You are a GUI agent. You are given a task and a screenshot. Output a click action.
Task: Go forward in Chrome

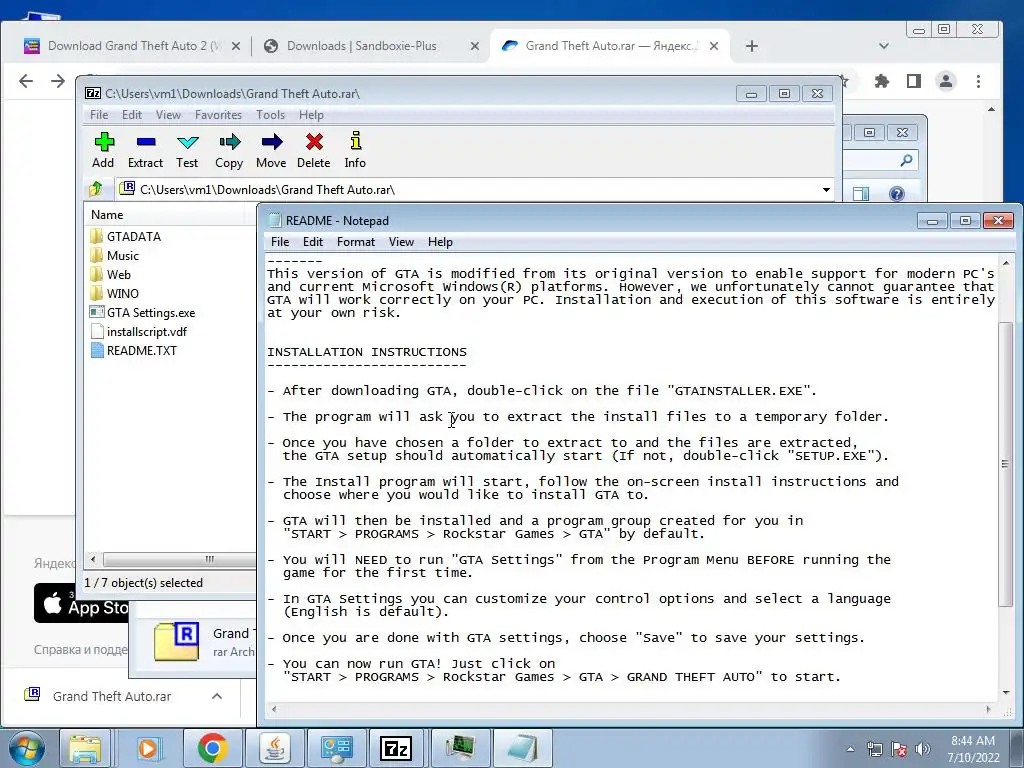coord(58,81)
